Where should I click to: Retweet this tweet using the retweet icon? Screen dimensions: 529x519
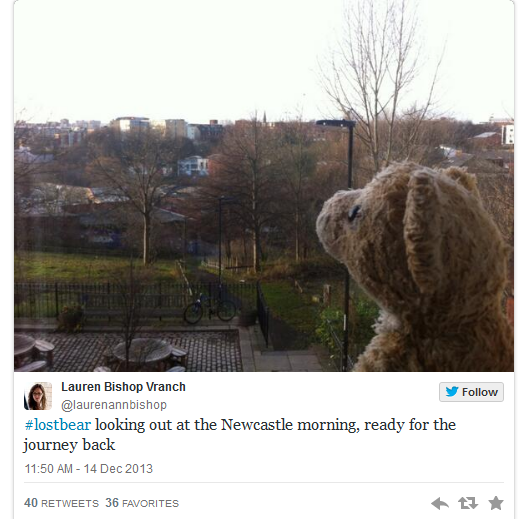pos(468,503)
